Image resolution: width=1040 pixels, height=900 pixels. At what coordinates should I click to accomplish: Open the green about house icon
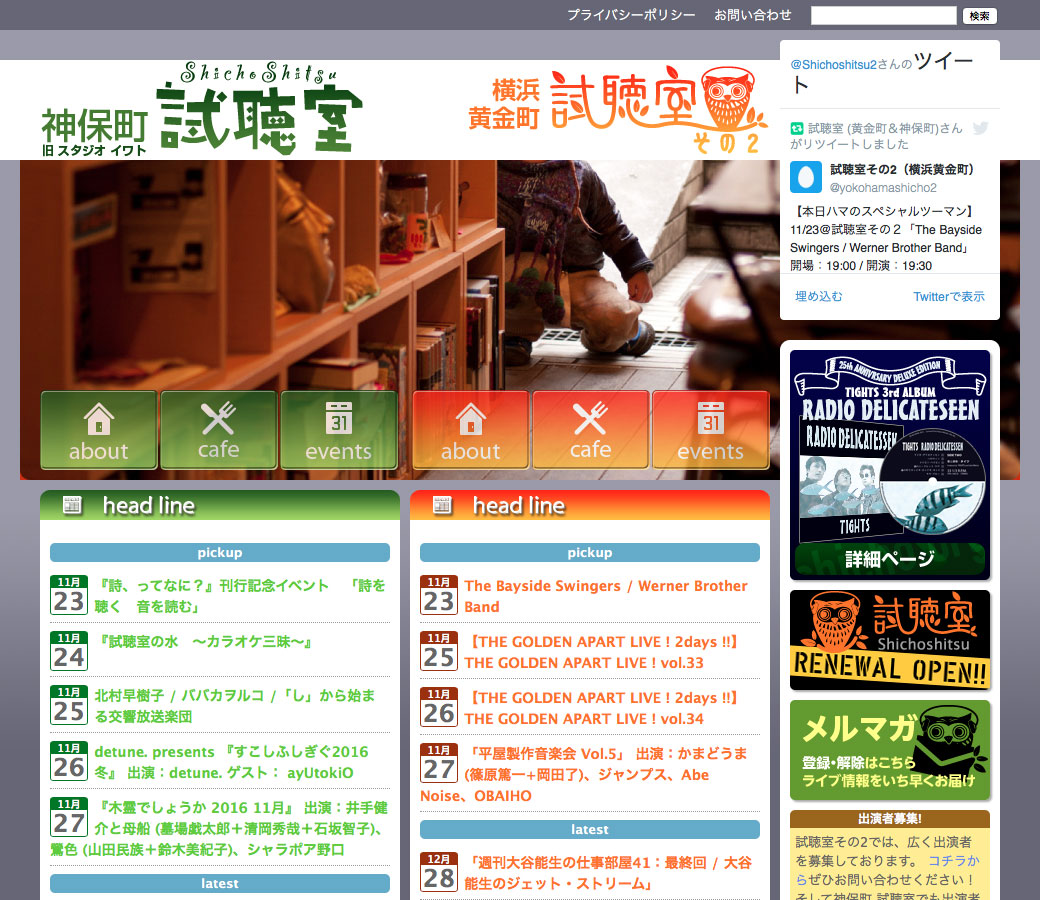tap(98, 430)
